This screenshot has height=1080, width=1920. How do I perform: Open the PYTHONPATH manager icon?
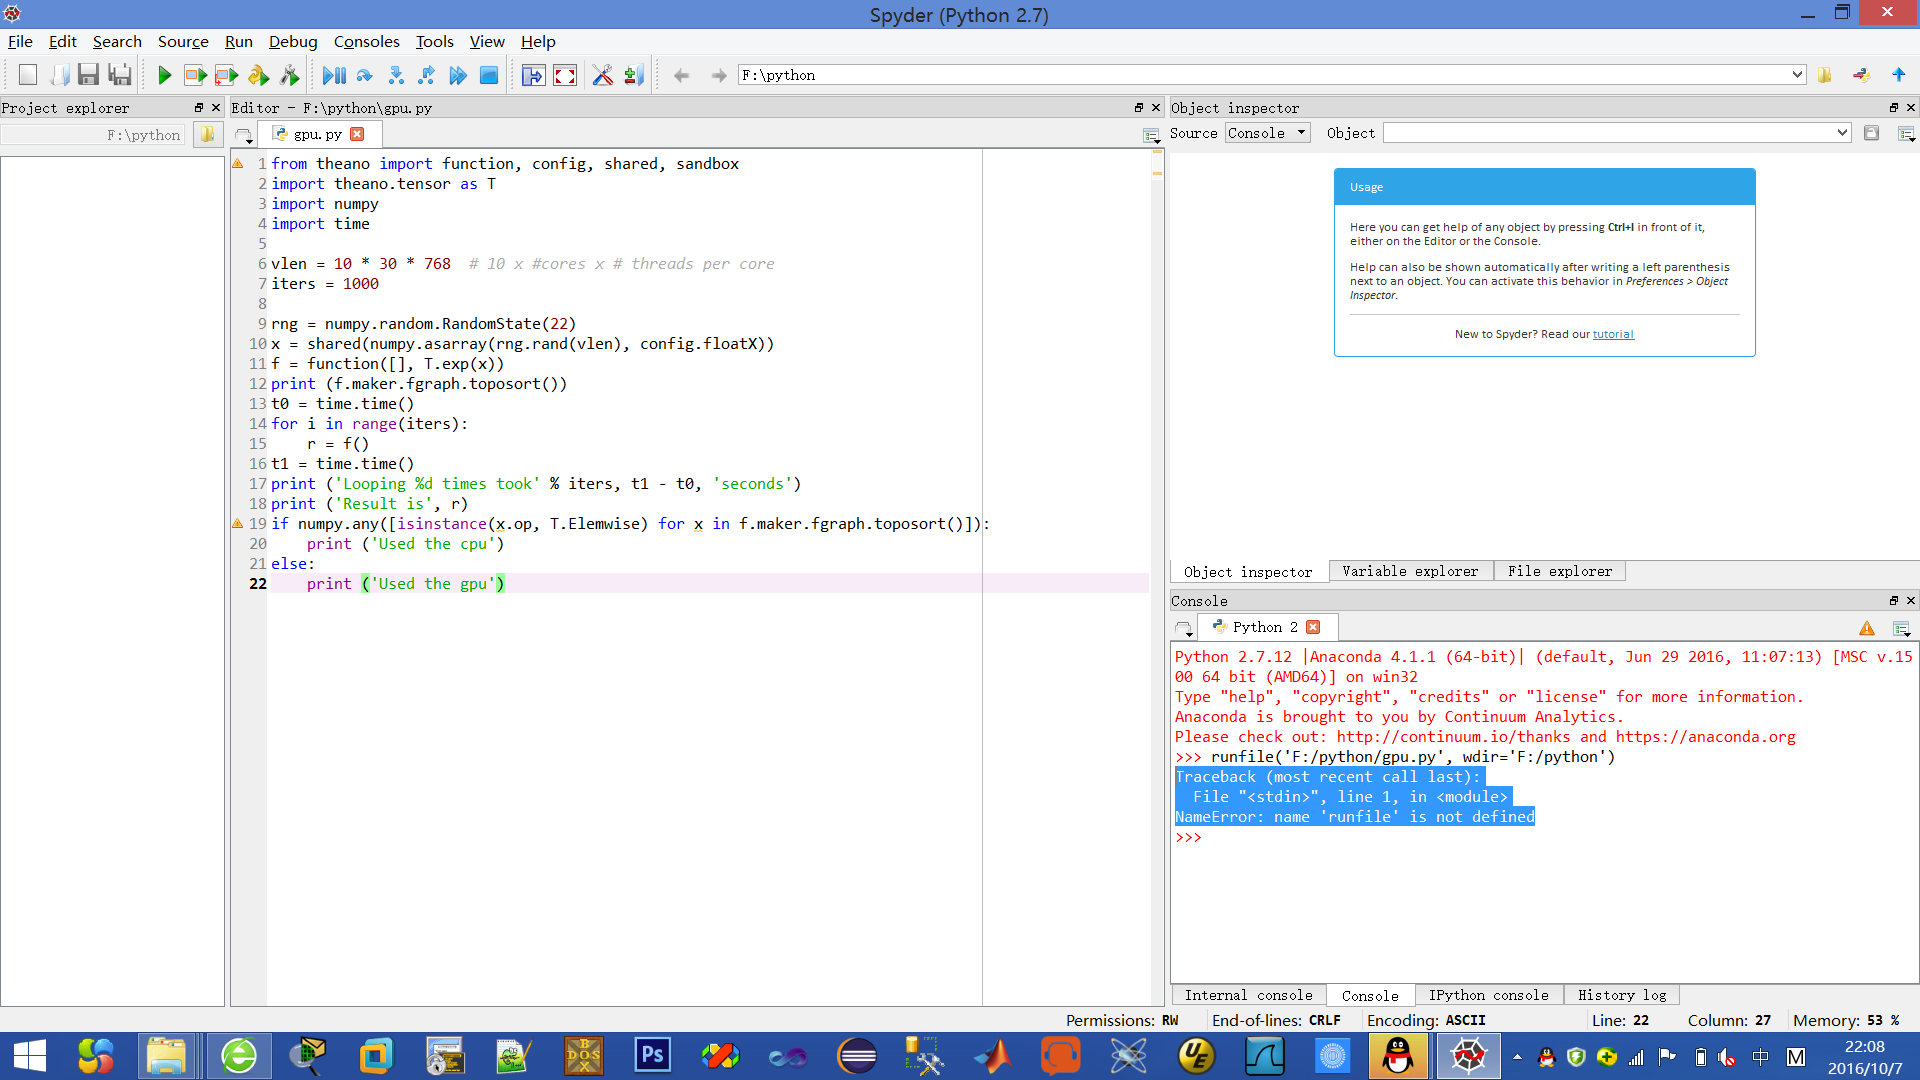(x=633, y=75)
